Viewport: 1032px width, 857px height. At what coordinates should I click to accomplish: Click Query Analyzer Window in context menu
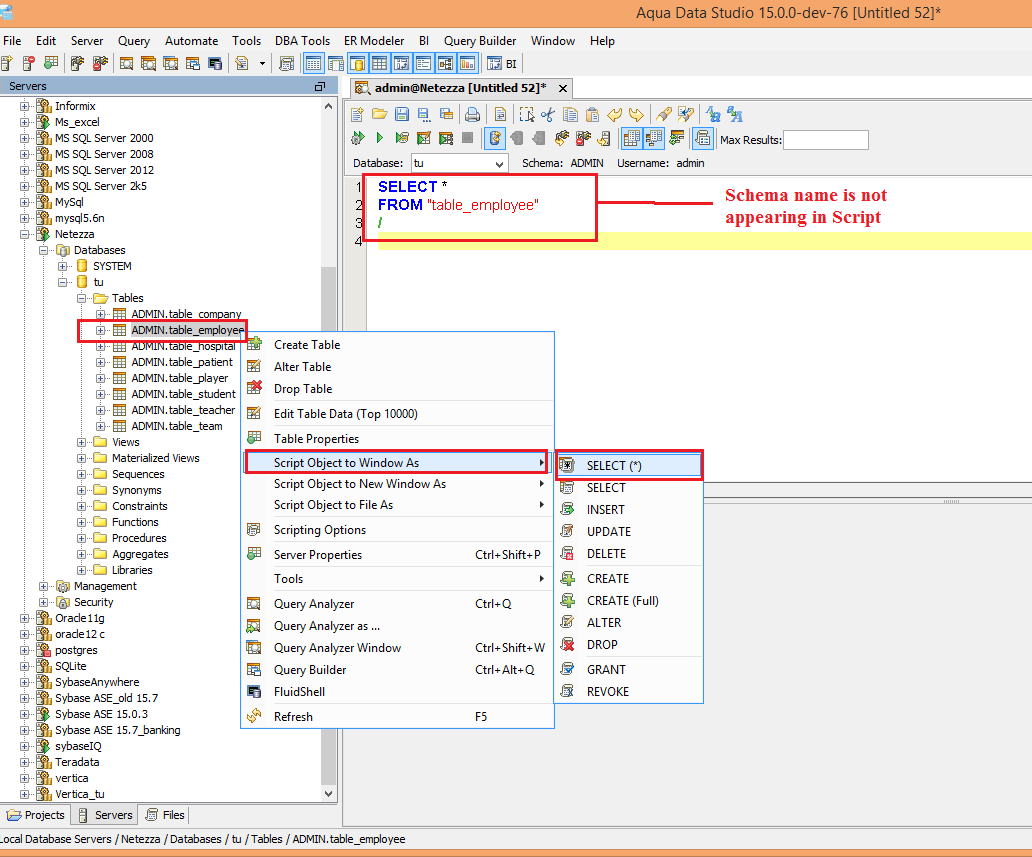pyautogui.click(x=398, y=648)
